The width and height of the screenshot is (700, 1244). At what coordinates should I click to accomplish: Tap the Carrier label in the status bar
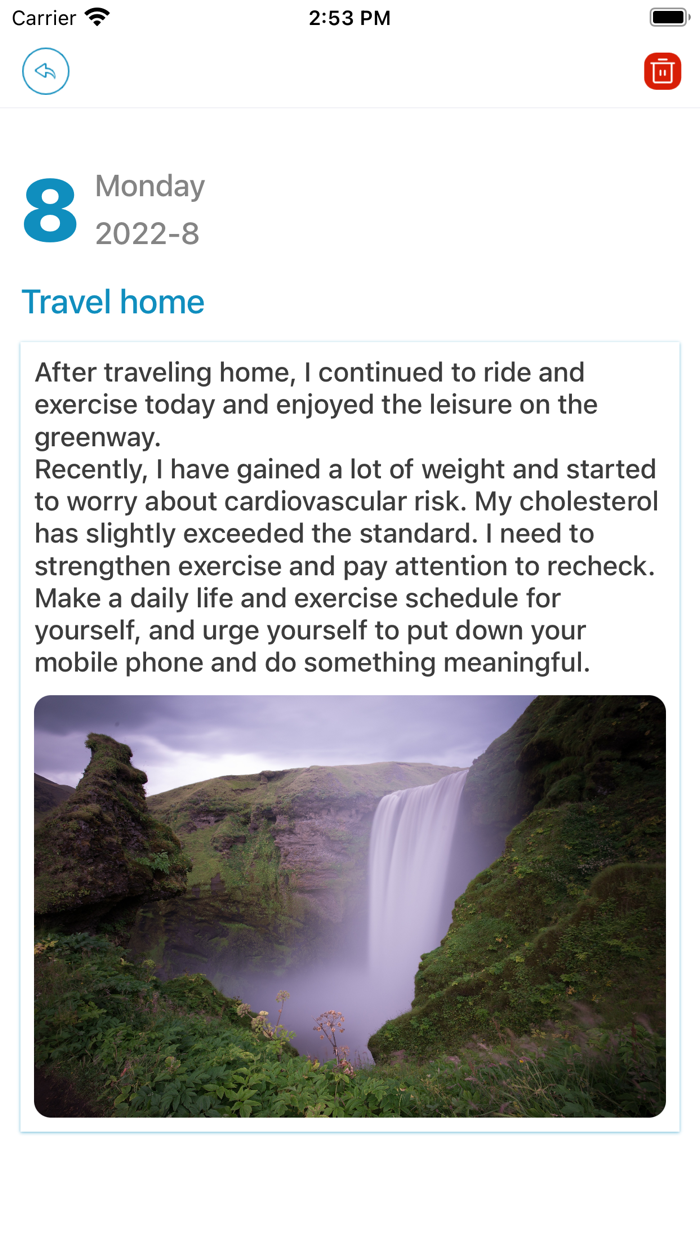[44, 18]
